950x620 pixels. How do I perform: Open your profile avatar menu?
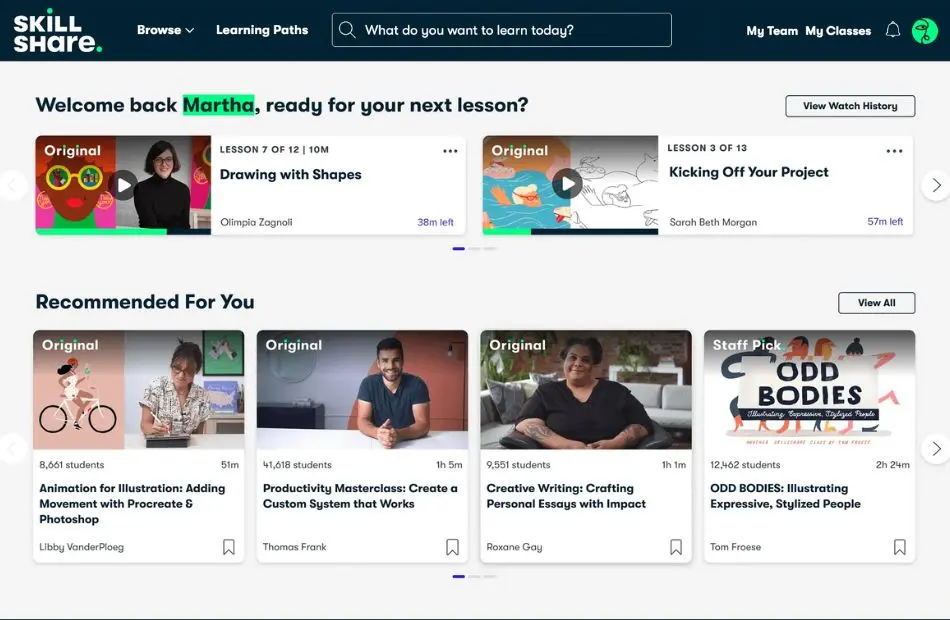tap(923, 30)
